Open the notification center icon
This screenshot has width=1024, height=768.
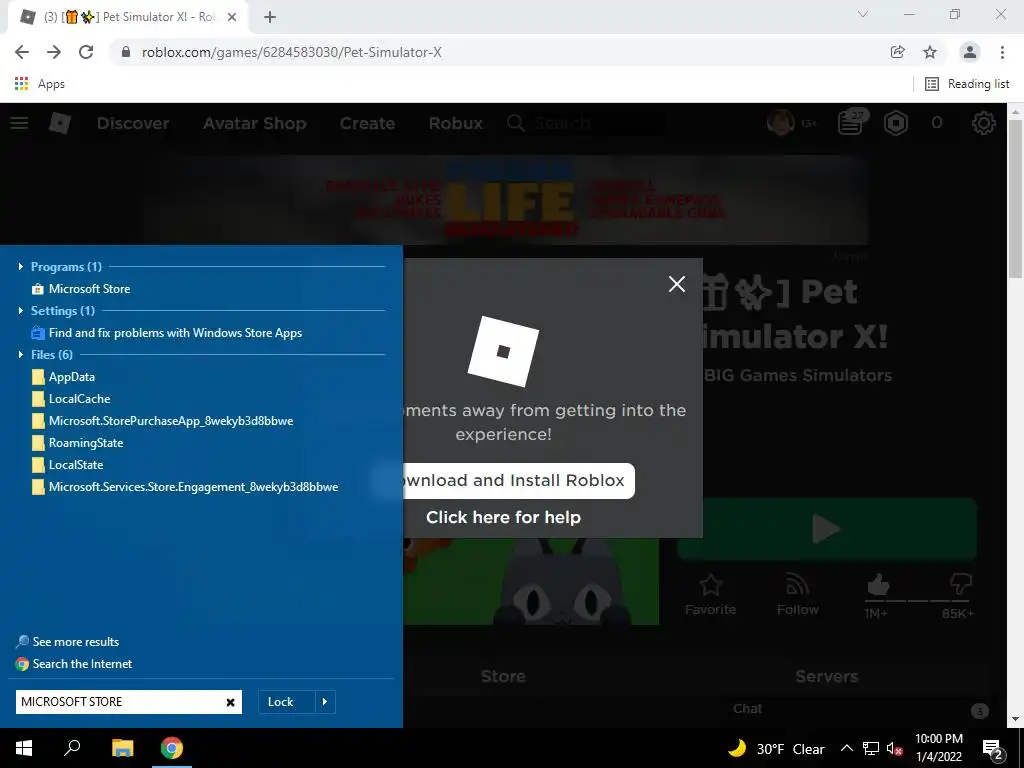point(993,748)
